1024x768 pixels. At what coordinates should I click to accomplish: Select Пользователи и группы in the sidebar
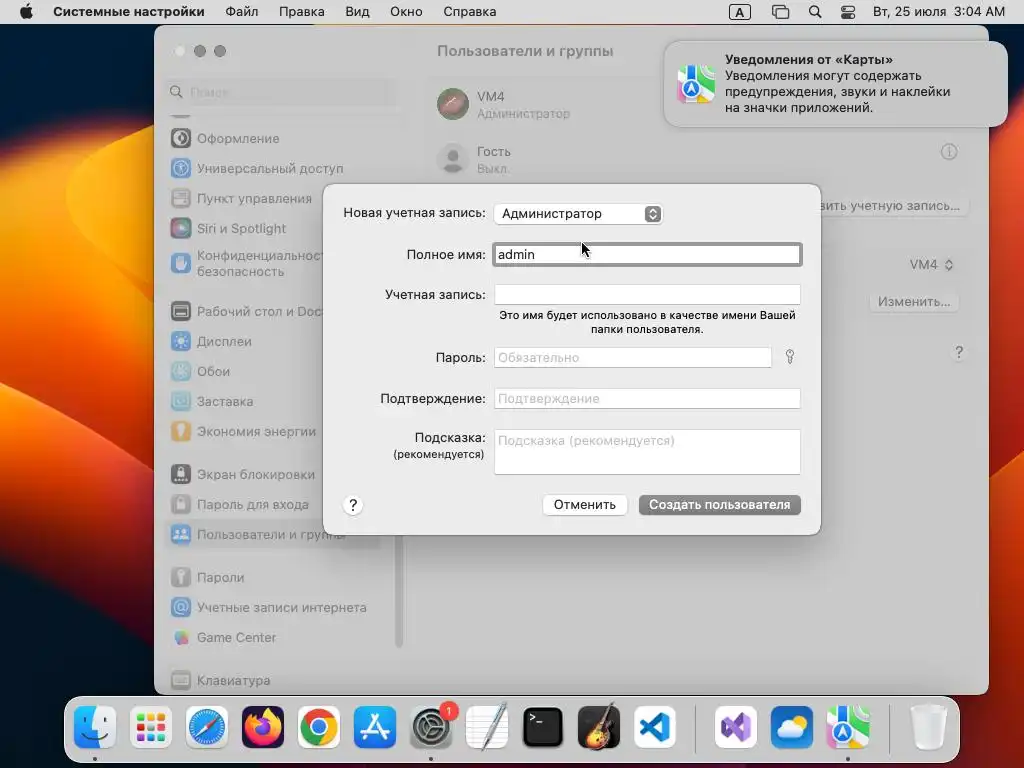tap(273, 535)
